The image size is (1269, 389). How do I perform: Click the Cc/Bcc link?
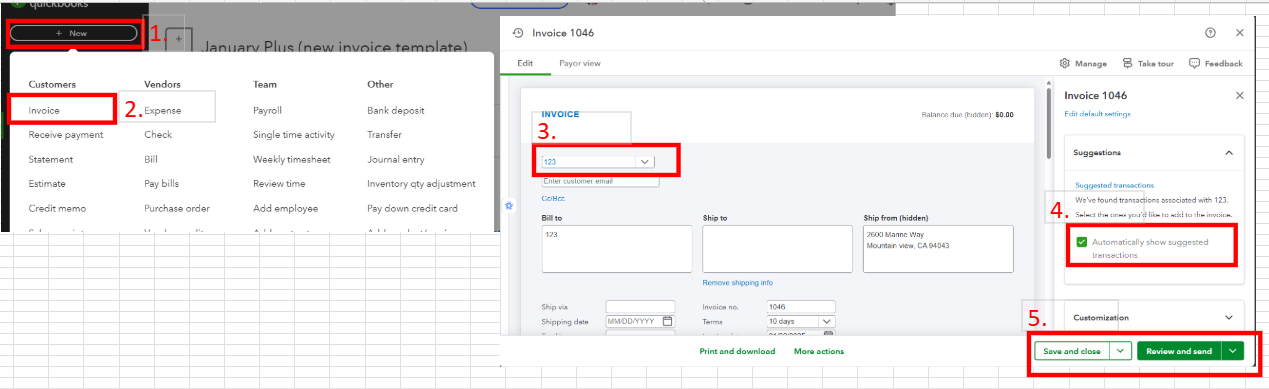pos(552,198)
